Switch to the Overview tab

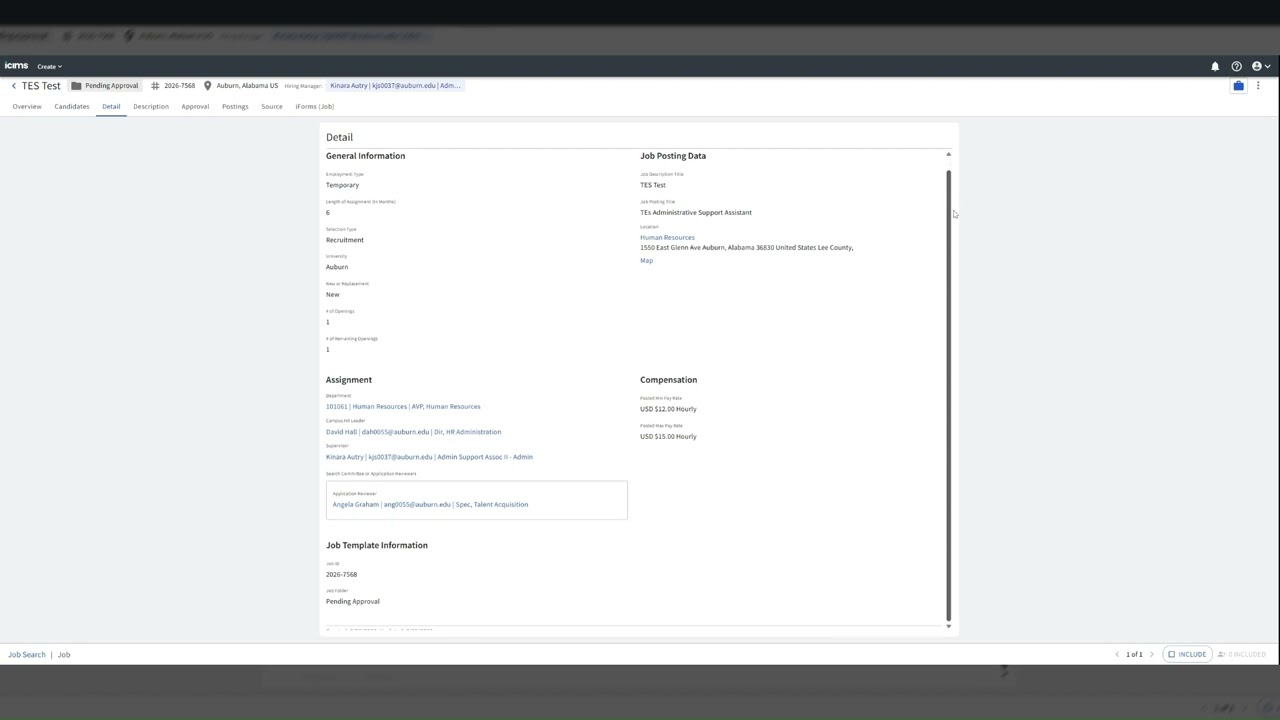[x=27, y=106]
